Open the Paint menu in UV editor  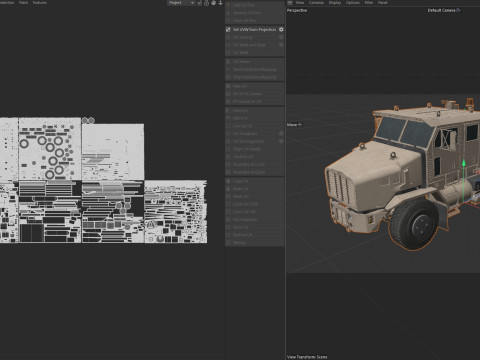[x=23, y=2]
